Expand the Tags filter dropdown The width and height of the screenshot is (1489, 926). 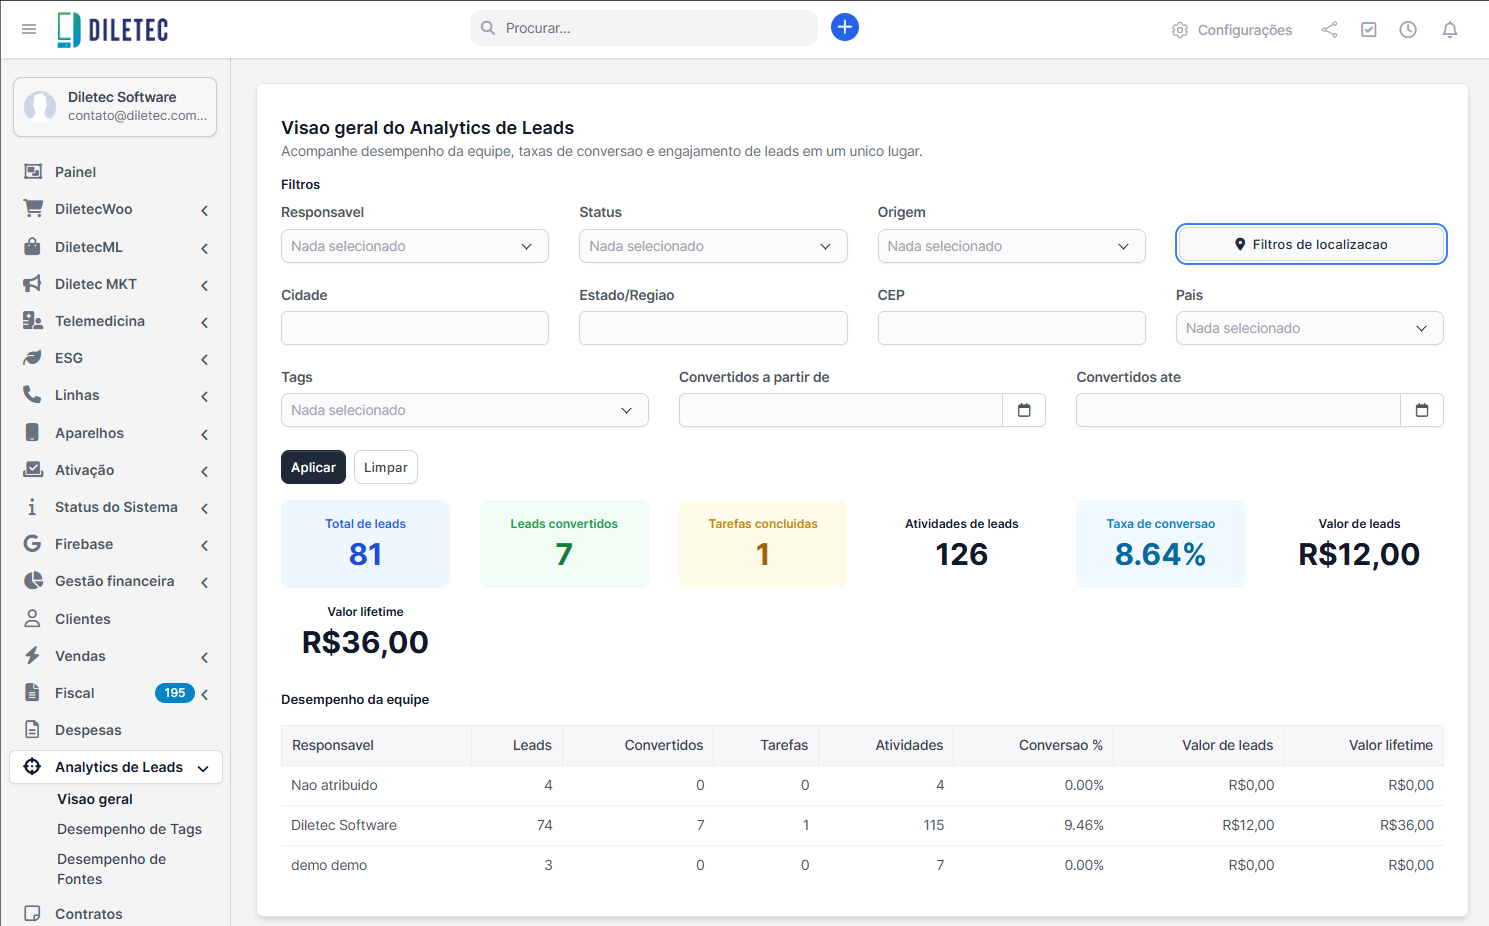coord(464,410)
